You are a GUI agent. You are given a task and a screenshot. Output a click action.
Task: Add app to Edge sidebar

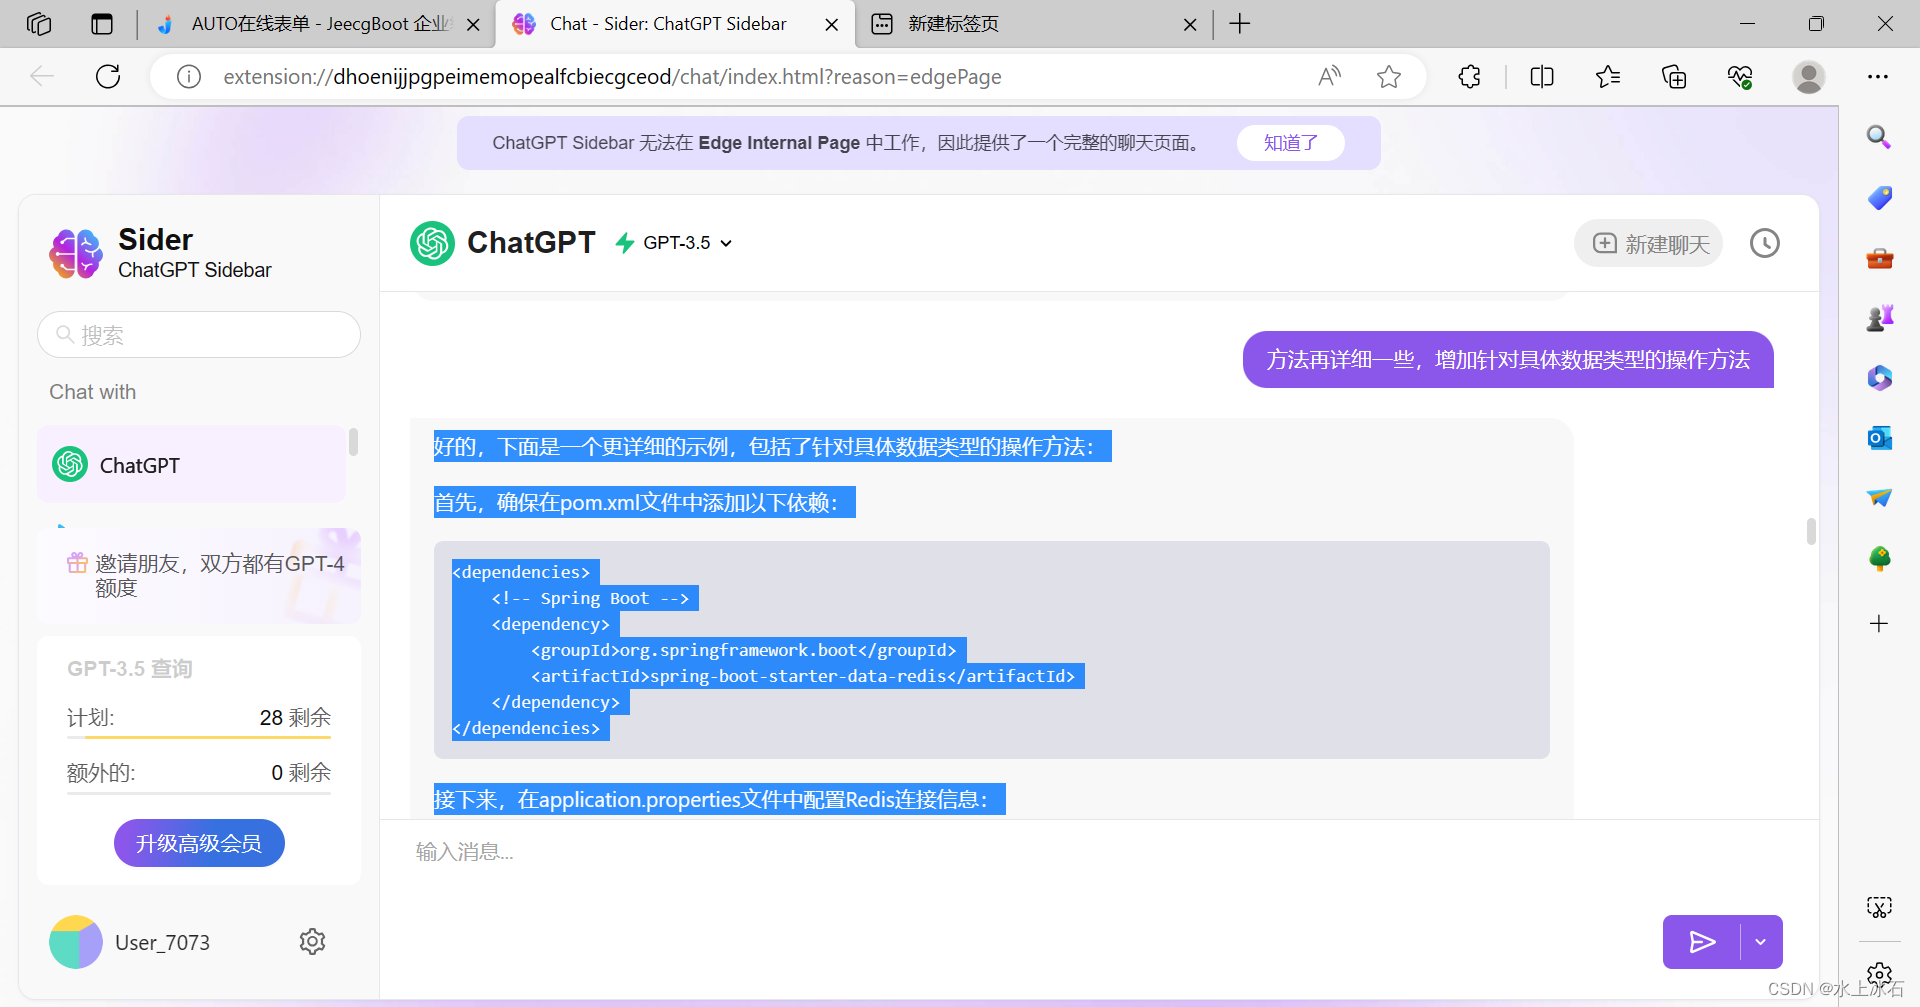pos(1879,624)
